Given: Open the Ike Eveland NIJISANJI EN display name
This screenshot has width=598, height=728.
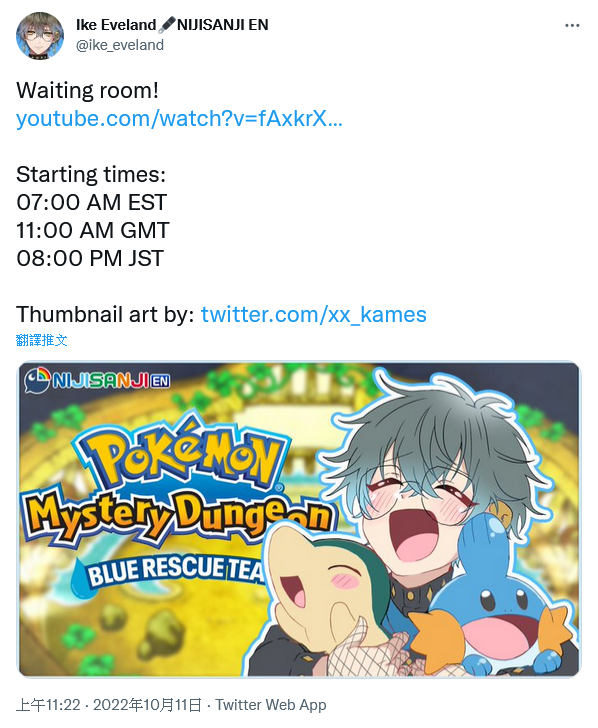Looking at the screenshot, I should pos(172,25).
